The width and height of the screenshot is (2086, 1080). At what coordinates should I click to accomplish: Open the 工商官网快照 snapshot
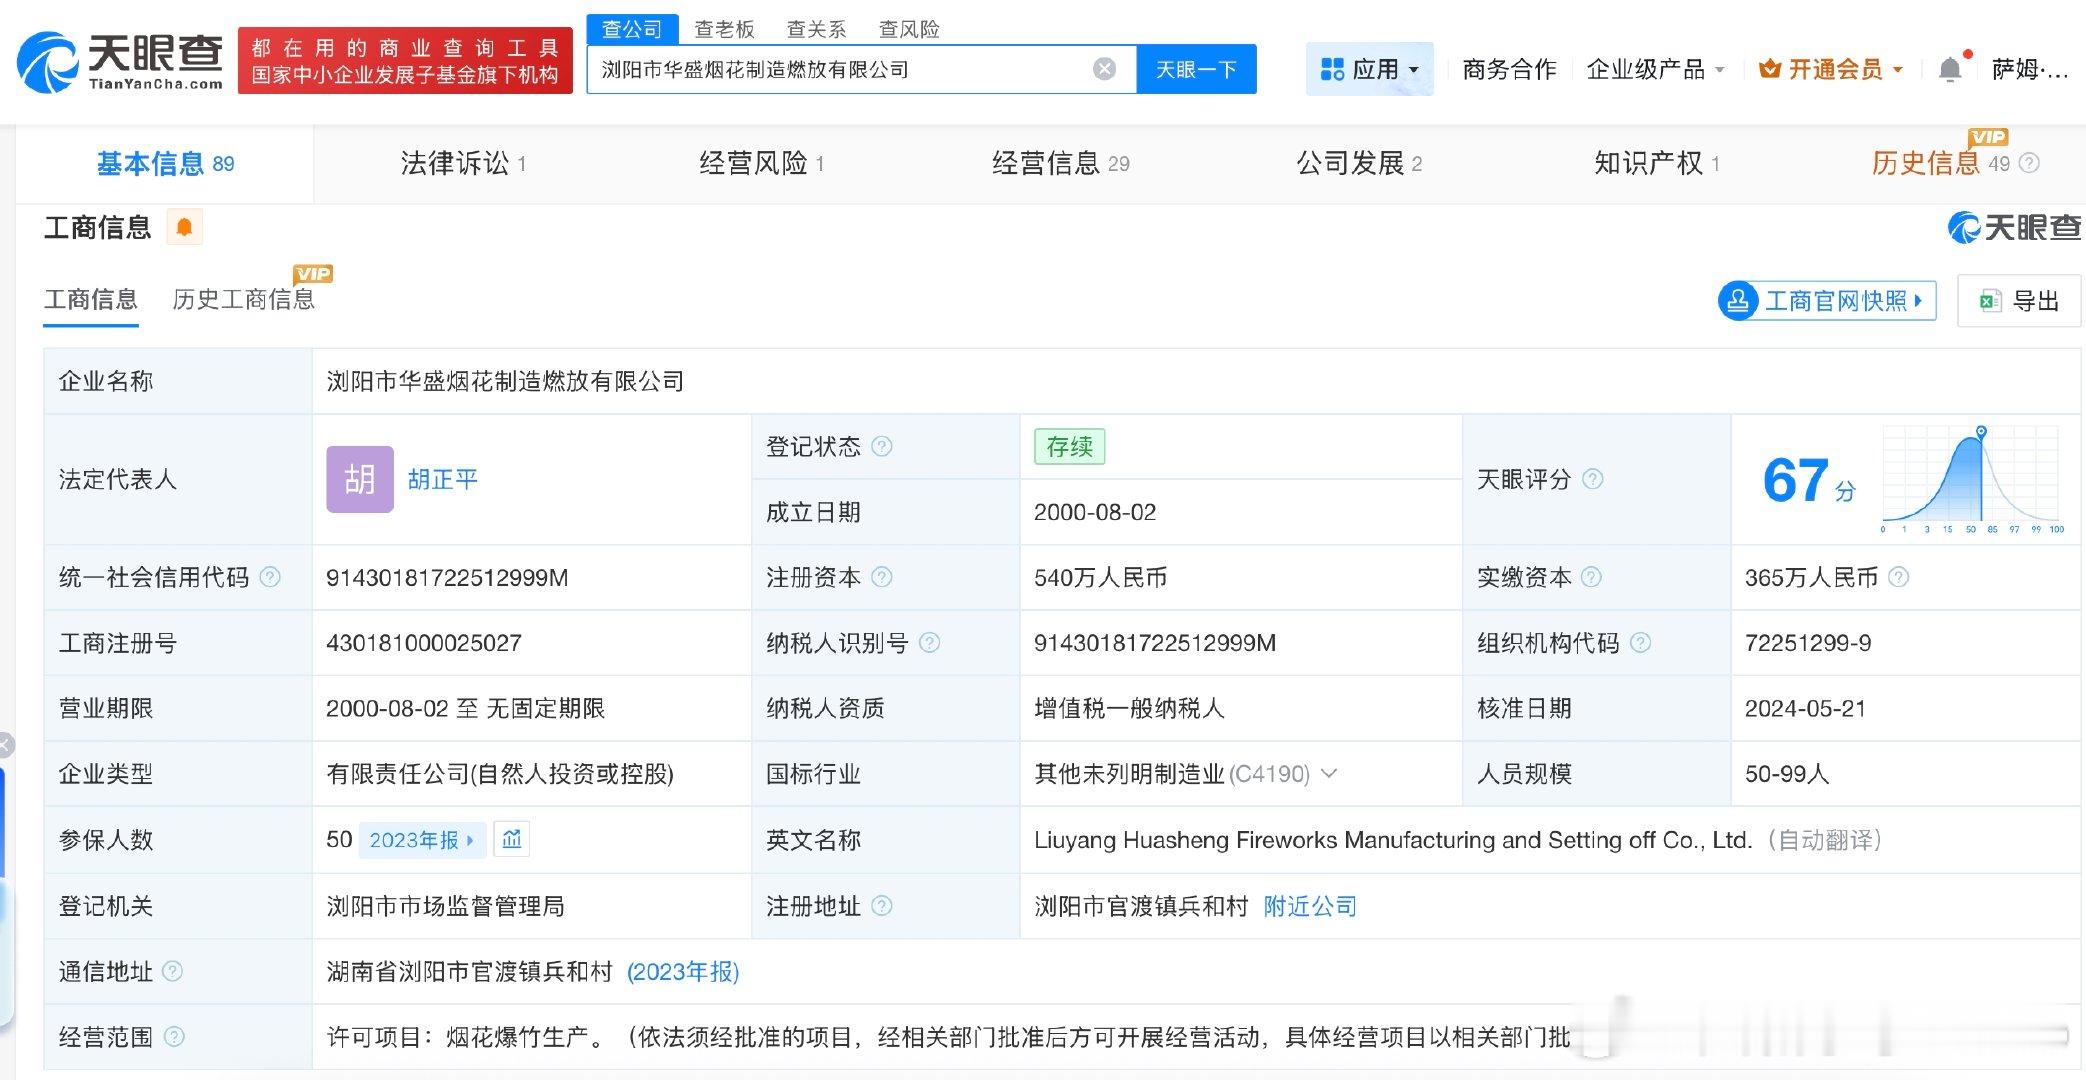(x=1827, y=301)
